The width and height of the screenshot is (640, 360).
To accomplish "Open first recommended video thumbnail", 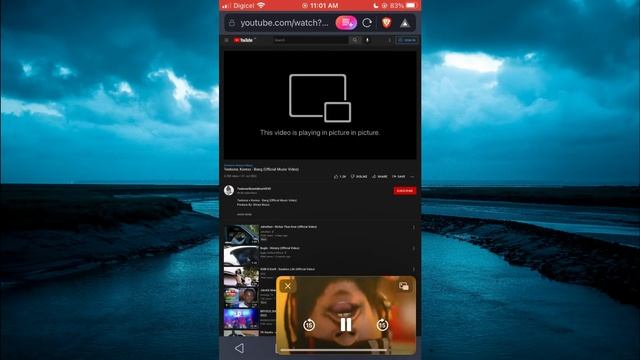I will click(x=241, y=234).
